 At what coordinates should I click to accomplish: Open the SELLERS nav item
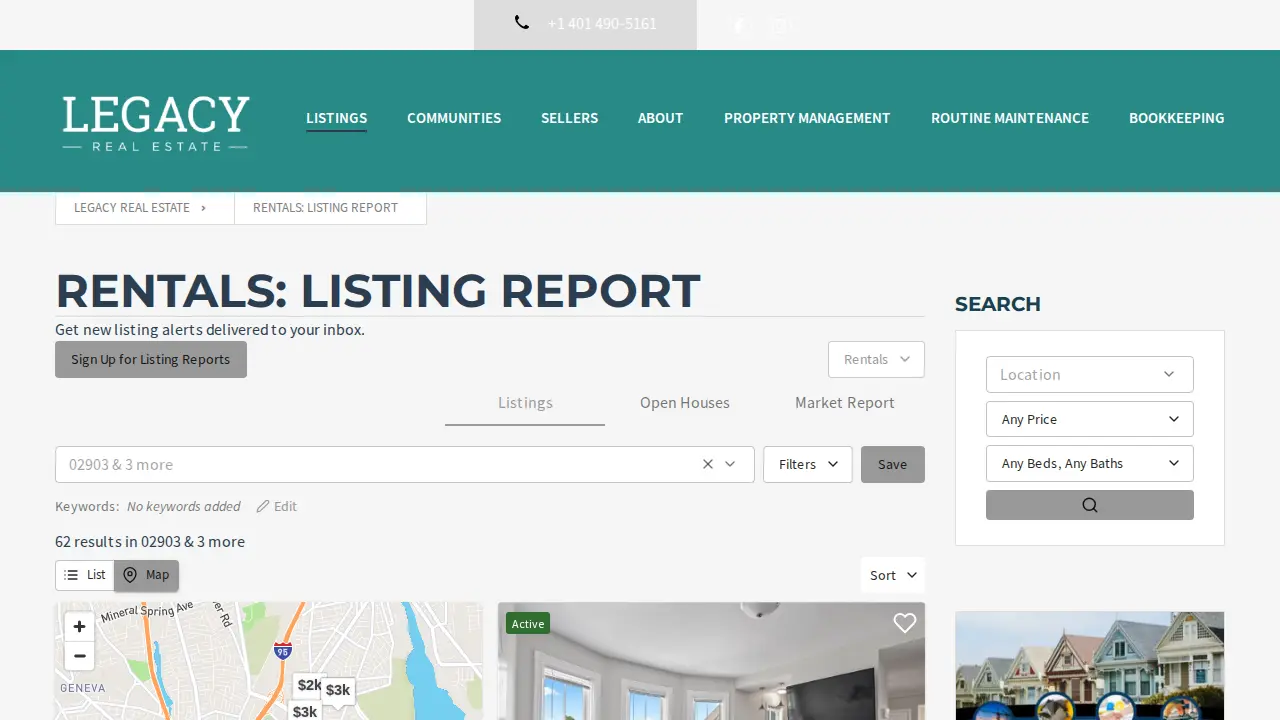pos(569,118)
